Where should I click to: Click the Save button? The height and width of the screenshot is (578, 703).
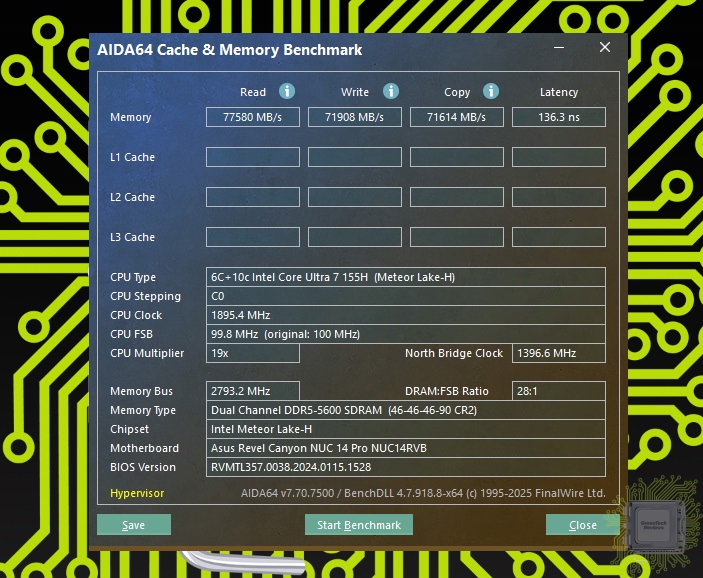[x=134, y=525]
